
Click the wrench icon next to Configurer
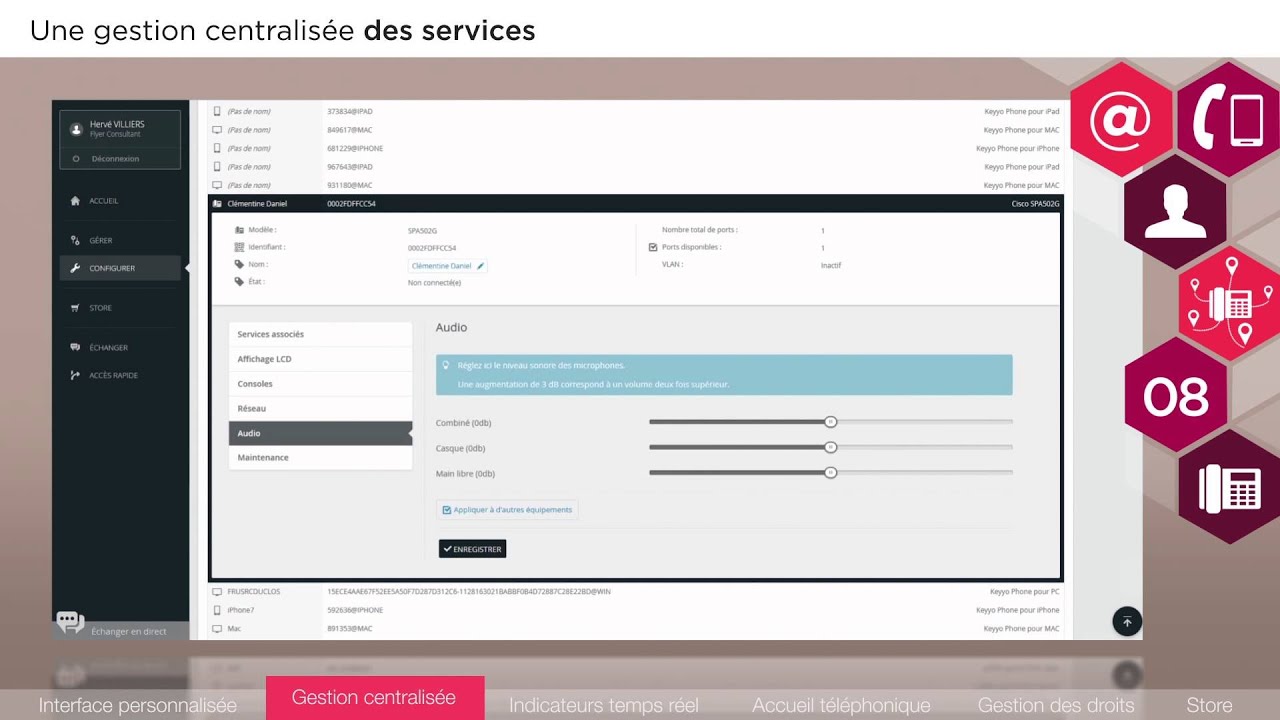point(75,268)
